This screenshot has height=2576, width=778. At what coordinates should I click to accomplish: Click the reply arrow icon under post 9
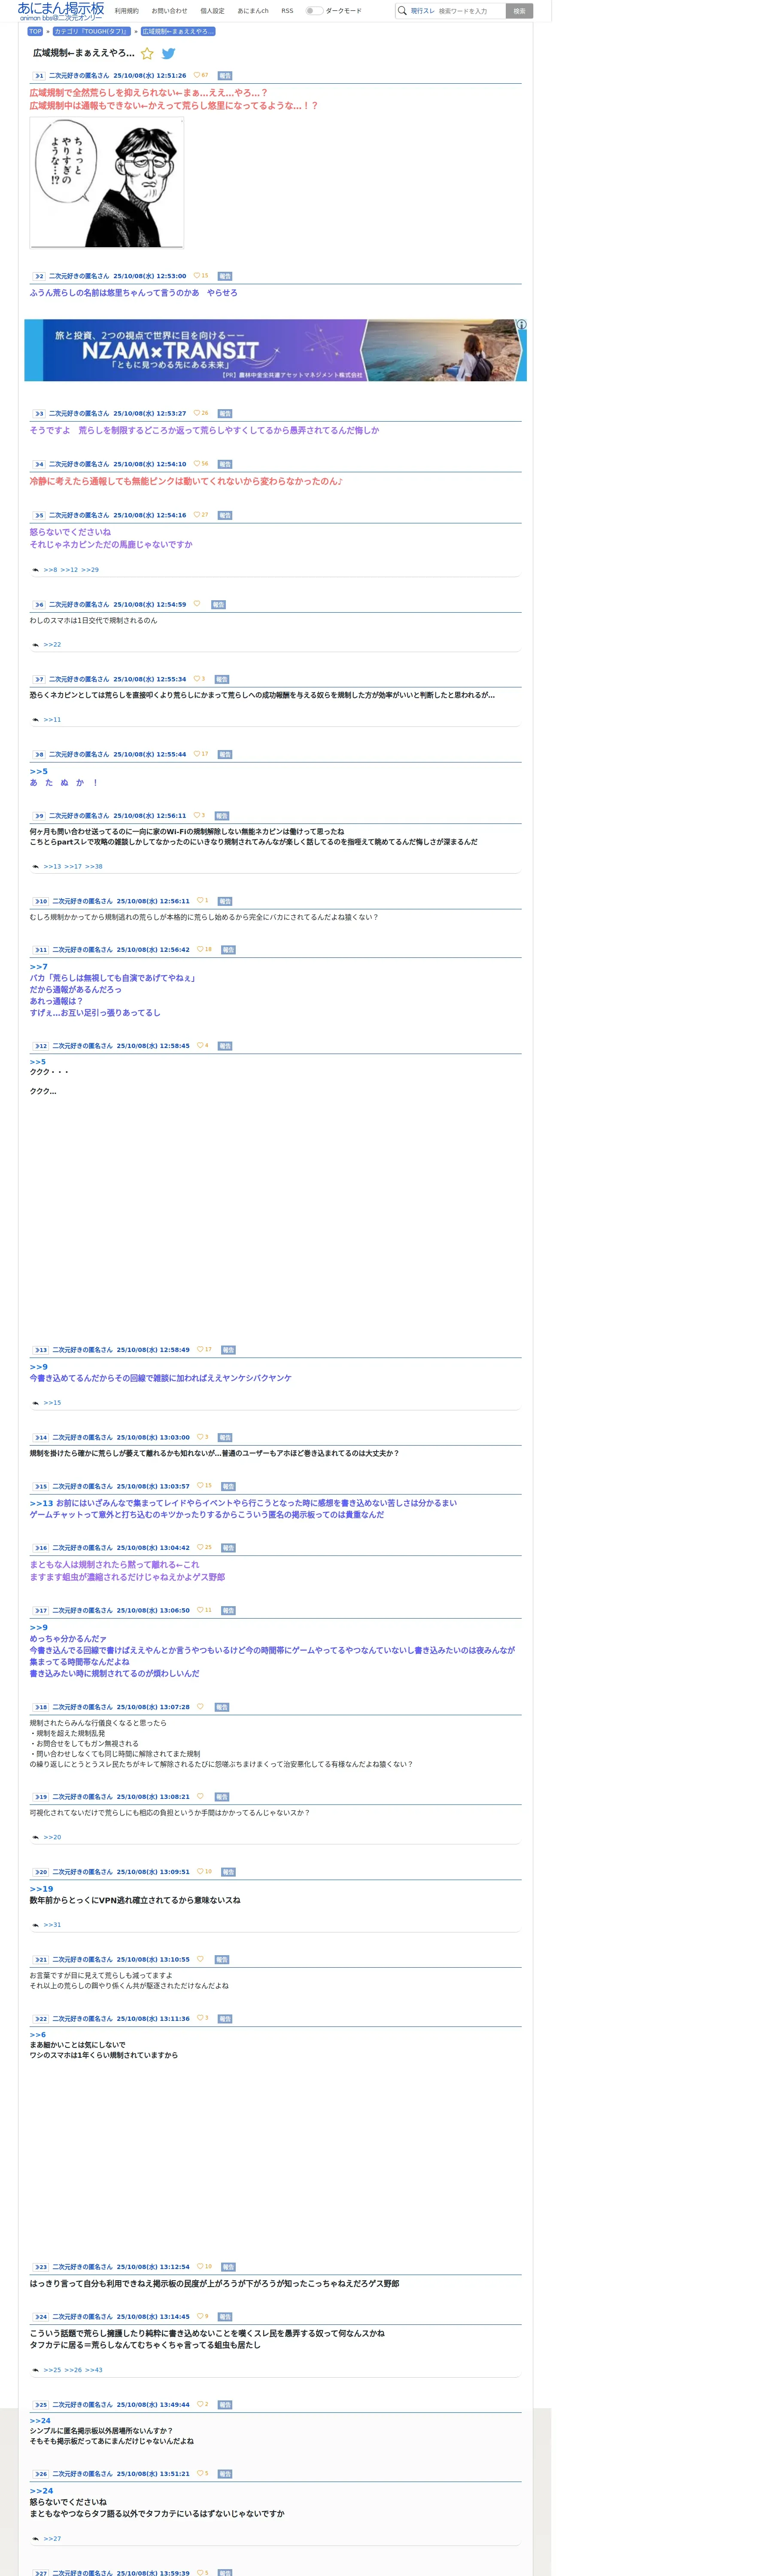tap(36, 867)
